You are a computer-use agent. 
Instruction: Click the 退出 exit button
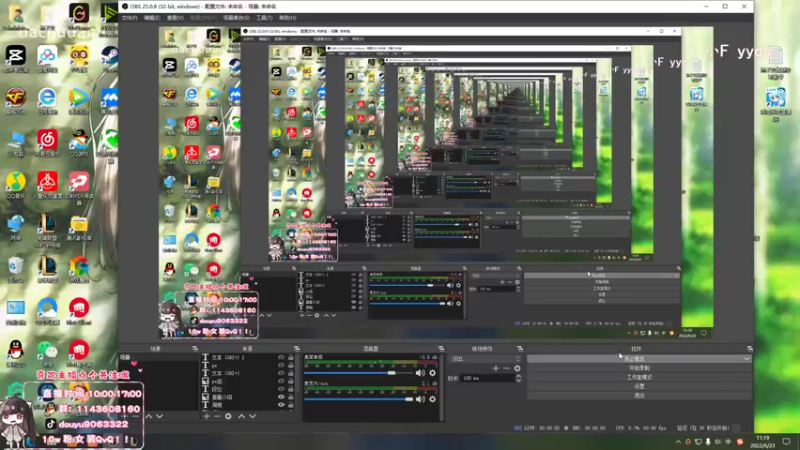[x=639, y=395]
